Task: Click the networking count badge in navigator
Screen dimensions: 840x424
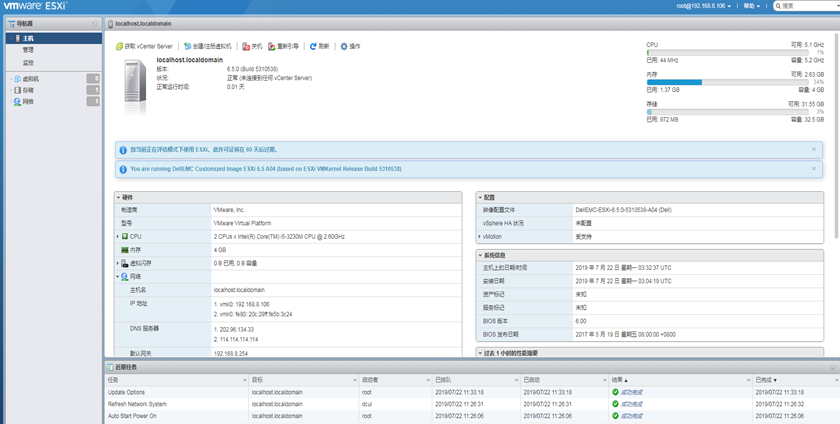Action: [93, 101]
